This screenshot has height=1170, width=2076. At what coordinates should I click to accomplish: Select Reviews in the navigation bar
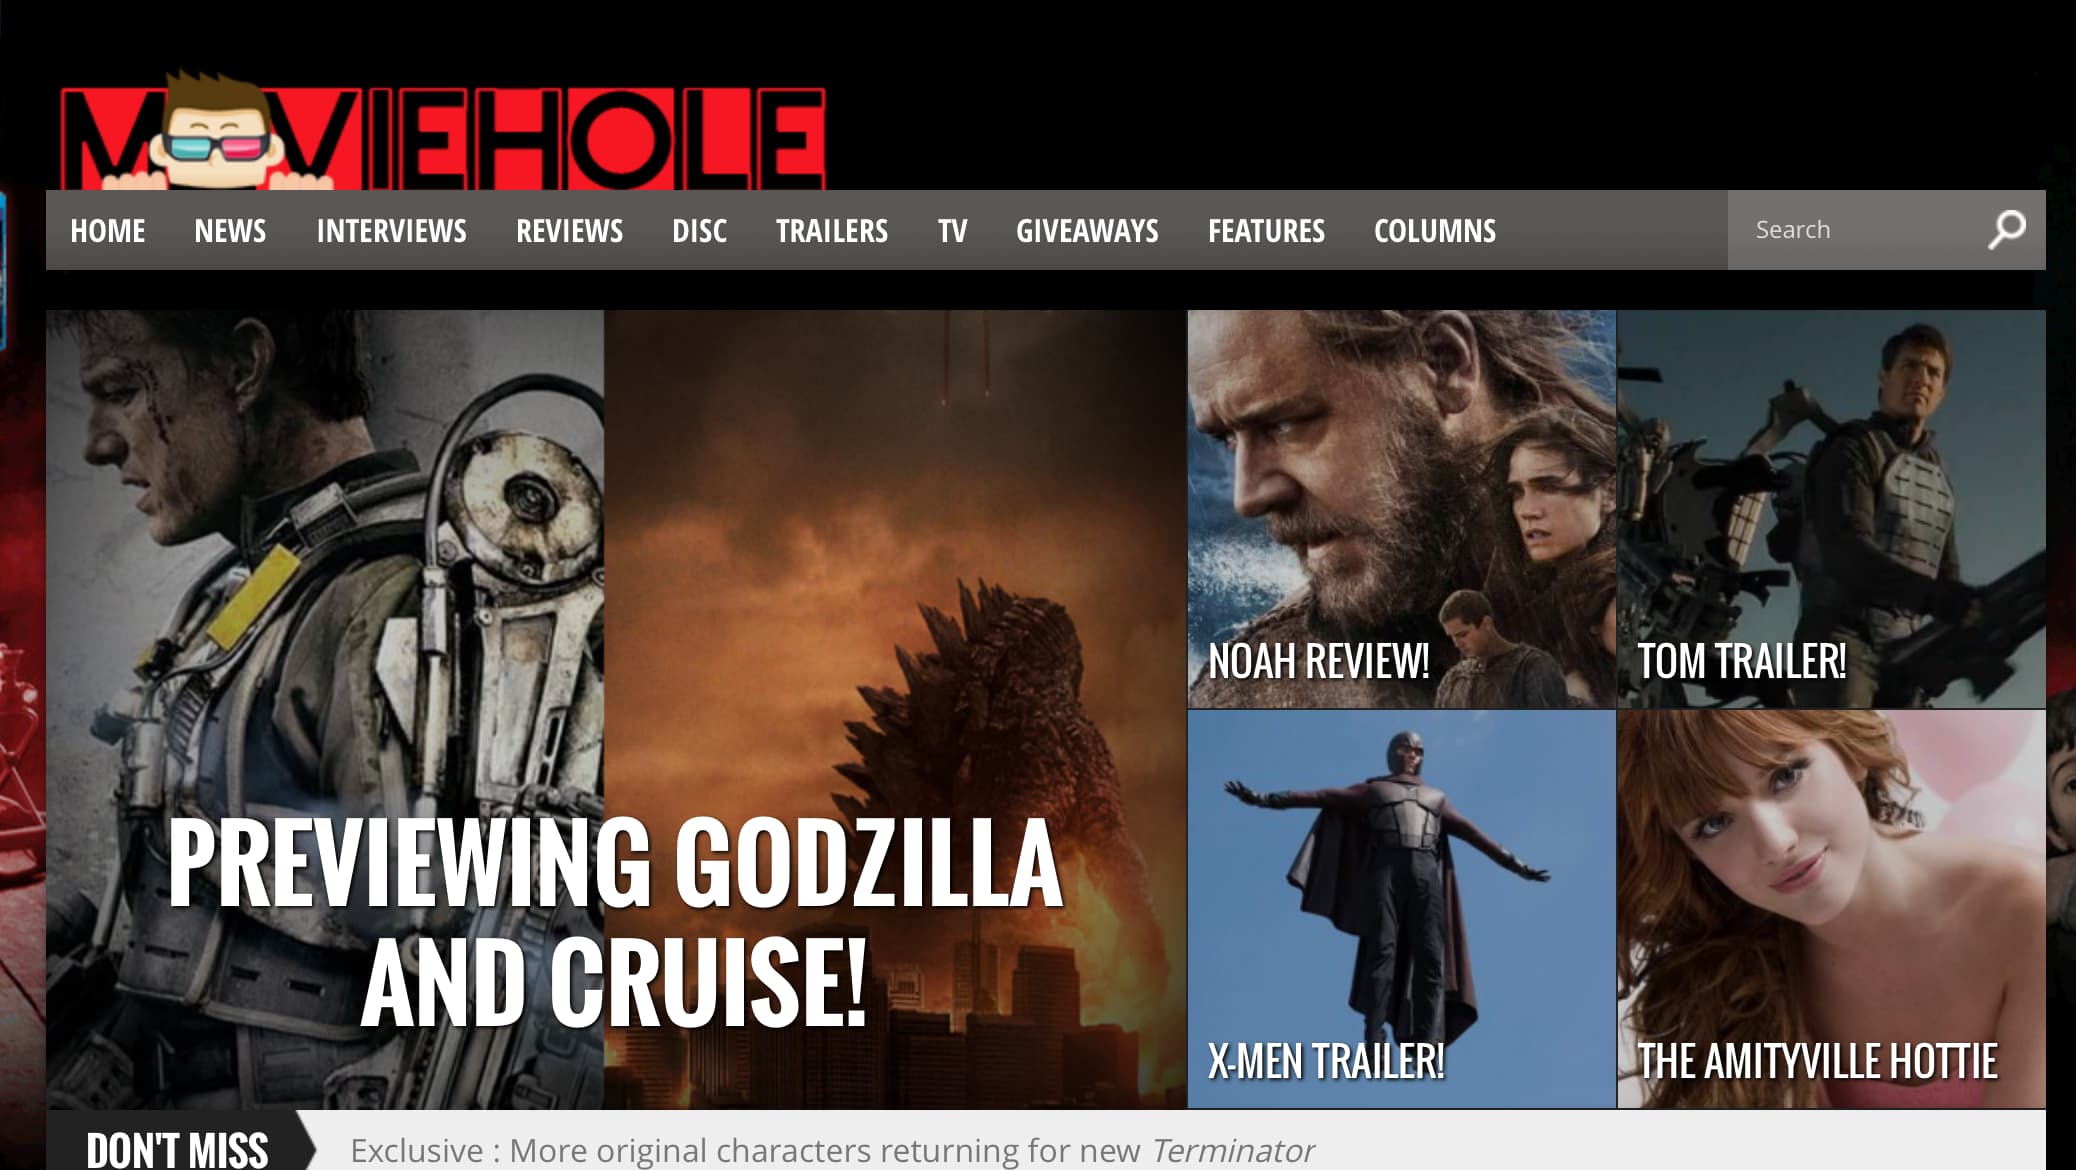569,231
